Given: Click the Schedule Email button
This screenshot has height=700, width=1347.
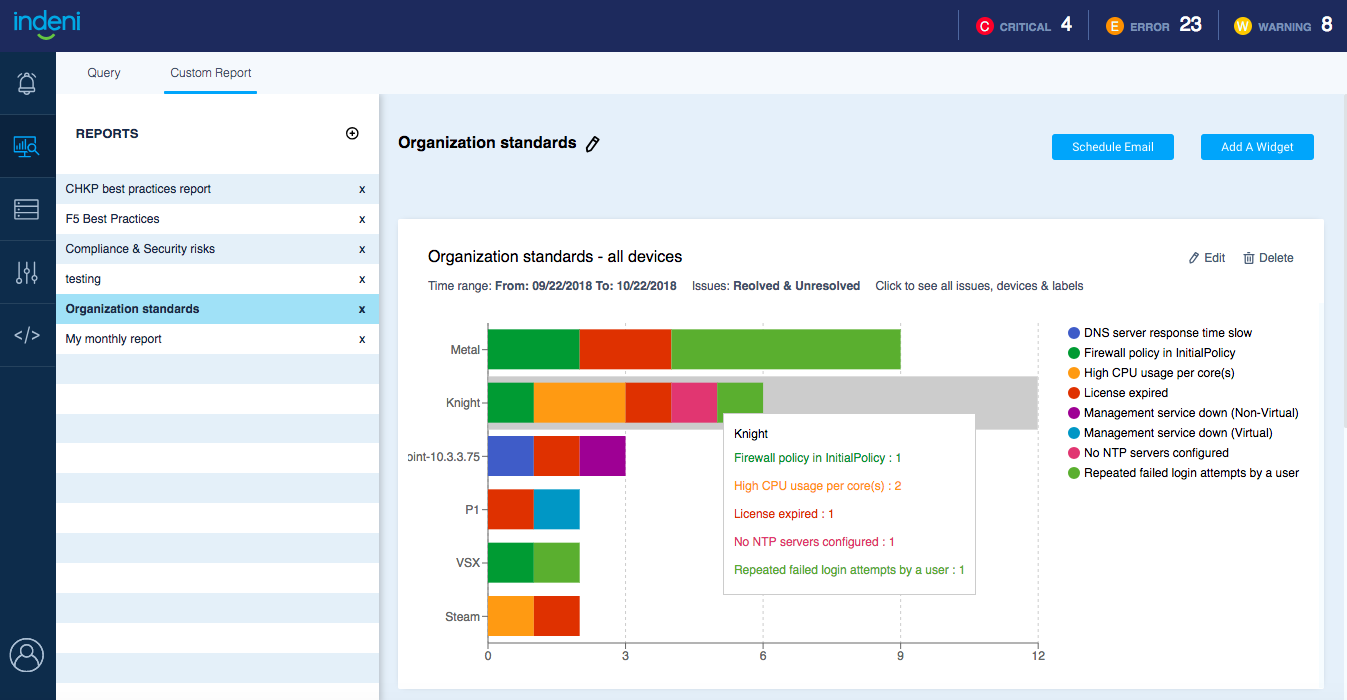Looking at the screenshot, I should [x=1112, y=147].
